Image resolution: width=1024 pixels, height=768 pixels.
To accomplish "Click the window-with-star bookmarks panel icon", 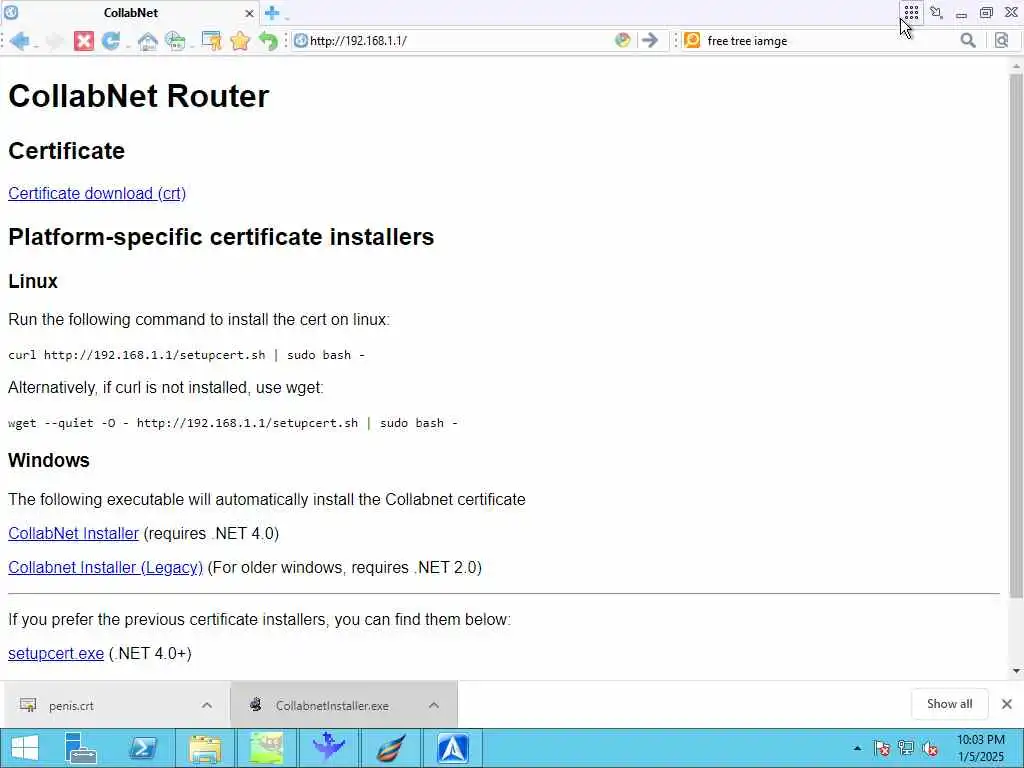I will point(212,40).
